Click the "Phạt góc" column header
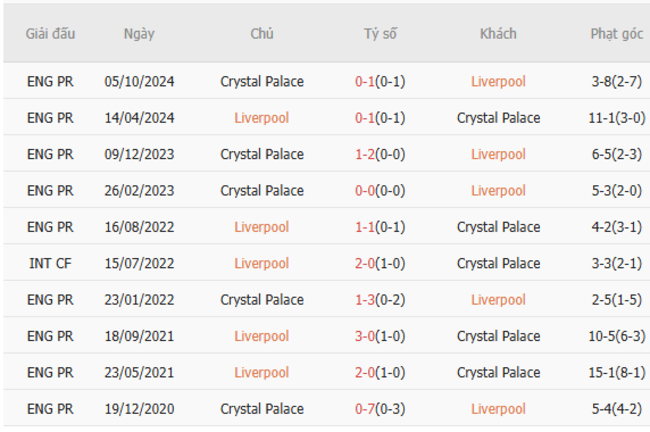650x432 pixels. tap(616, 33)
